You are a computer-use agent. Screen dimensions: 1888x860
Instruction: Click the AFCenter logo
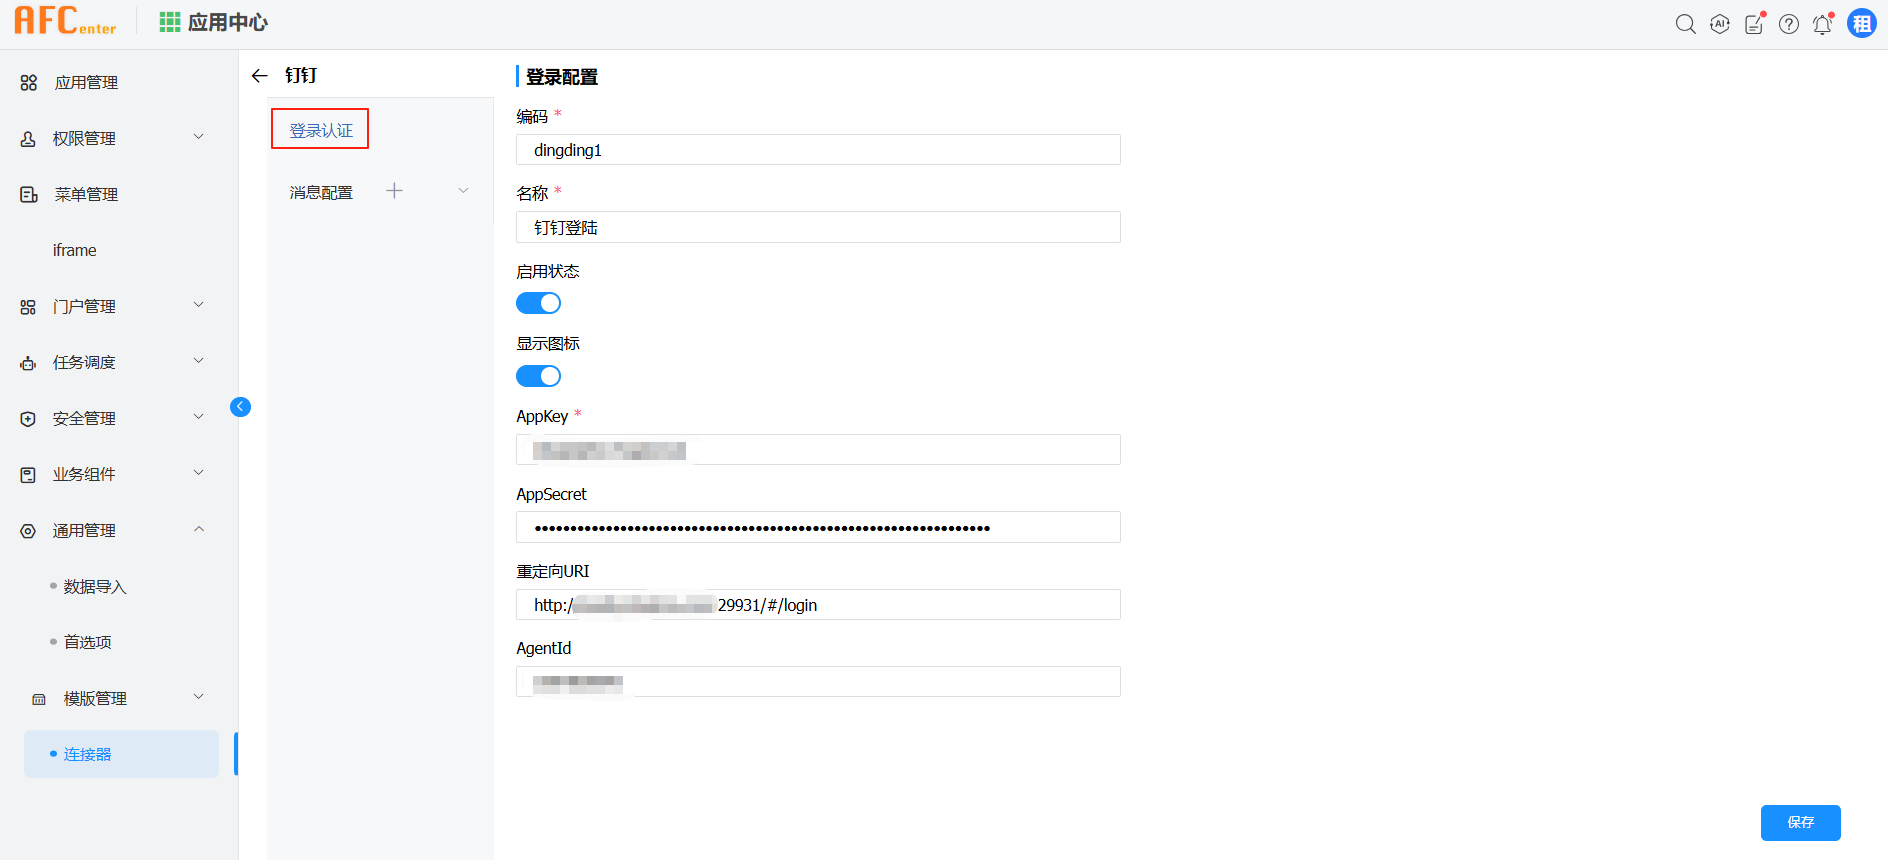[65, 21]
